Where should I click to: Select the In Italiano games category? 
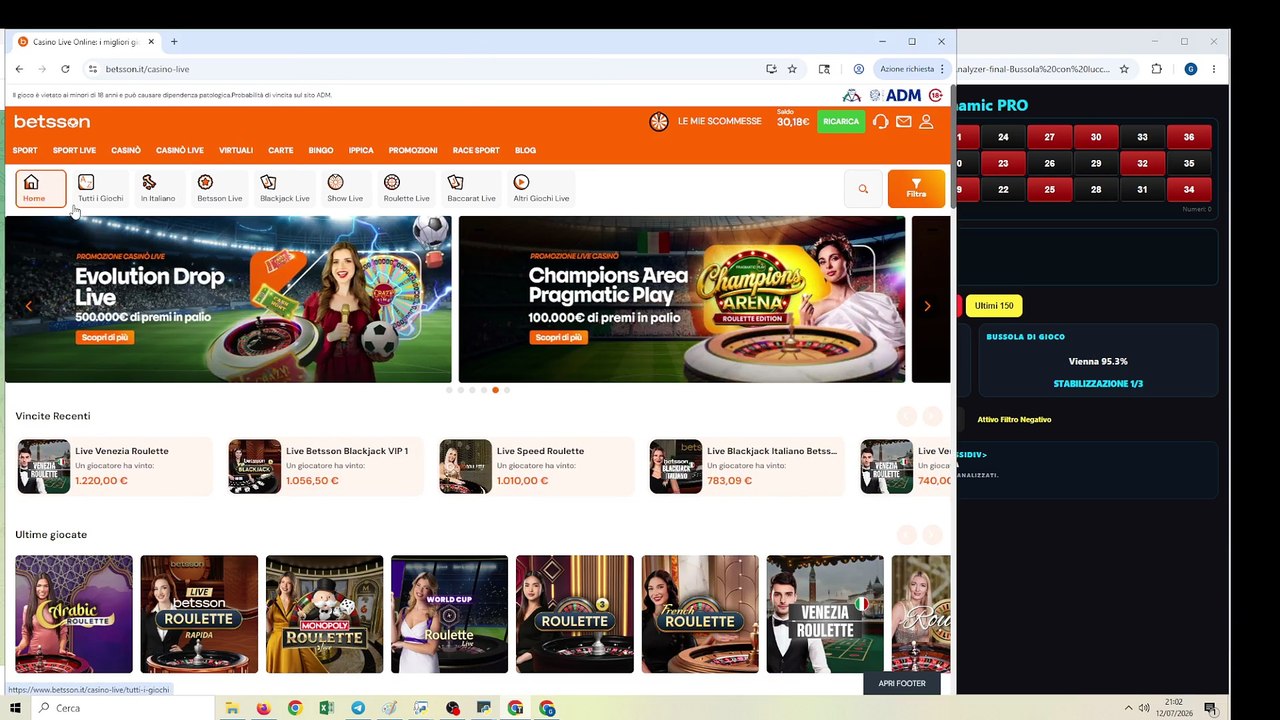click(157, 189)
